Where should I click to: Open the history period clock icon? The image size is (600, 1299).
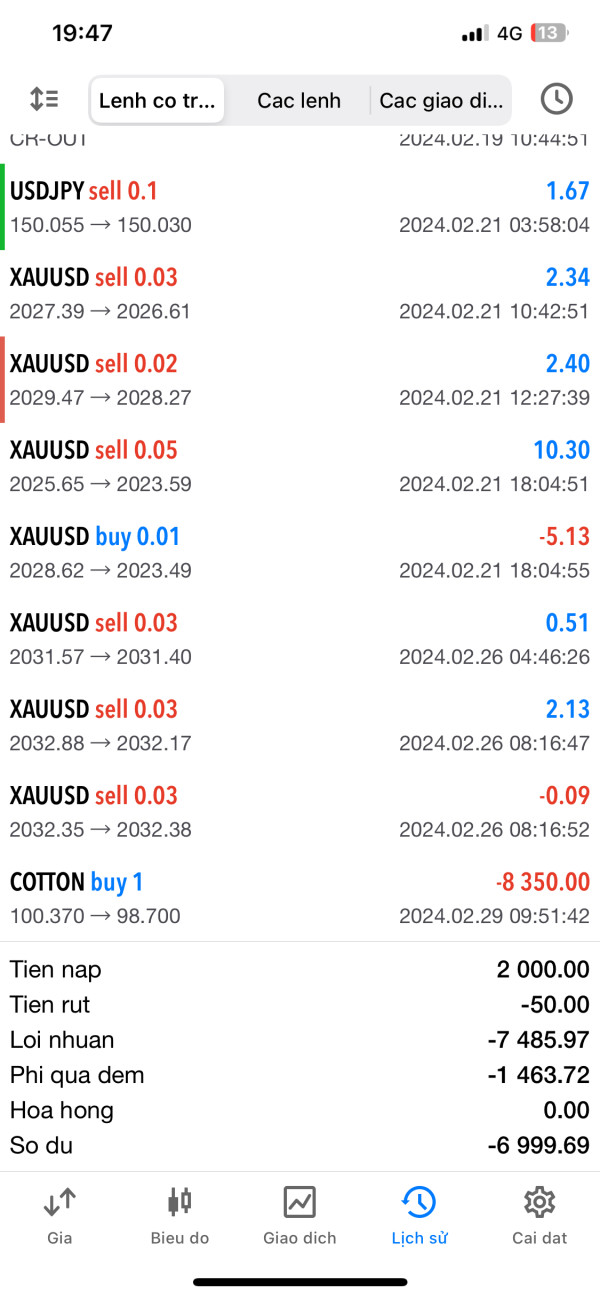coord(556,99)
